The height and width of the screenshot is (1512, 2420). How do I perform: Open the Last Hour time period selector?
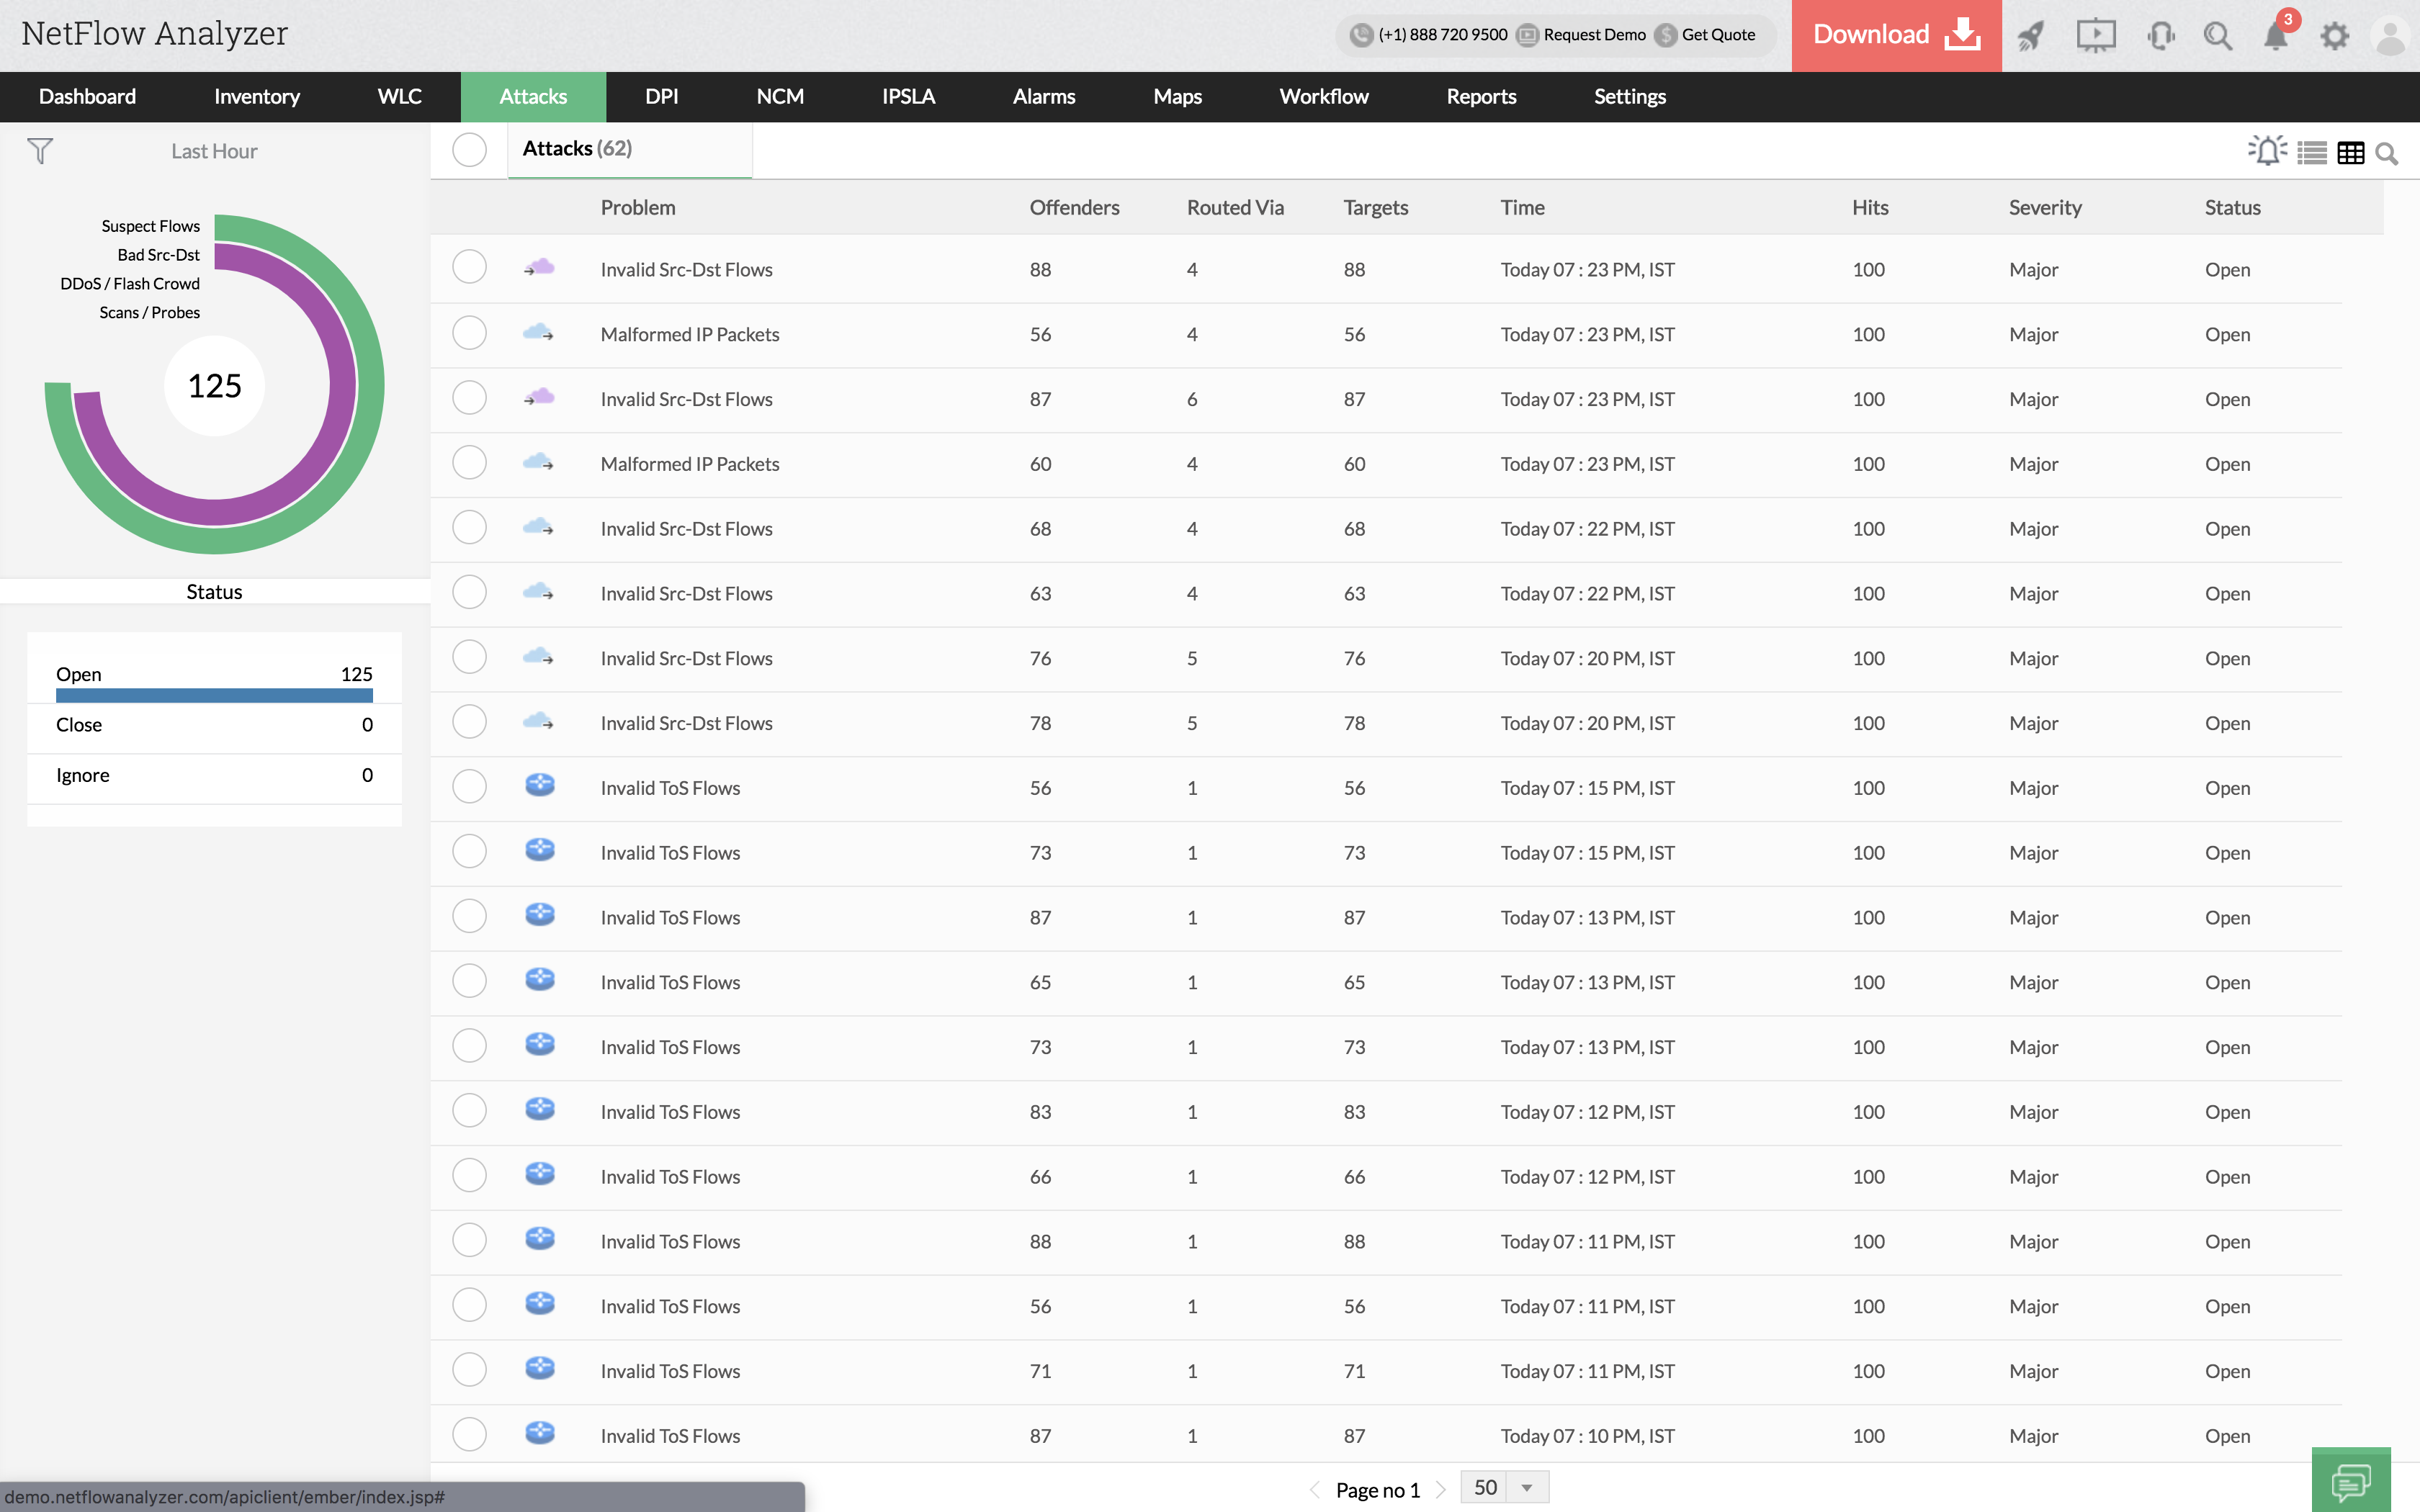[214, 151]
